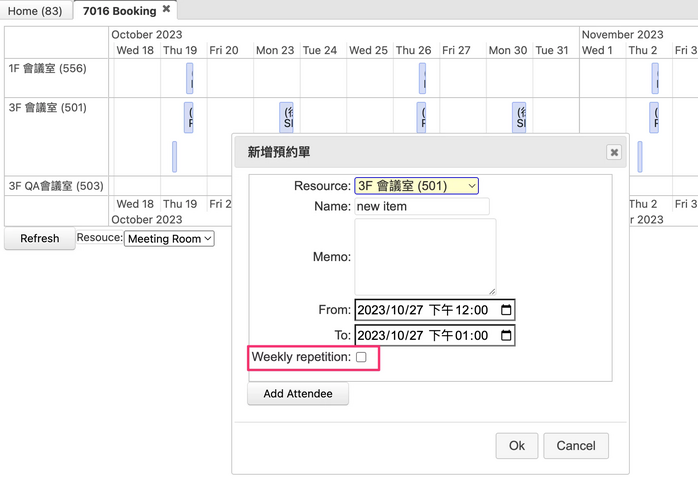Screen dimensions: 698x479
Task: Open calendar picker in From field
Action: (x=506, y=310)
